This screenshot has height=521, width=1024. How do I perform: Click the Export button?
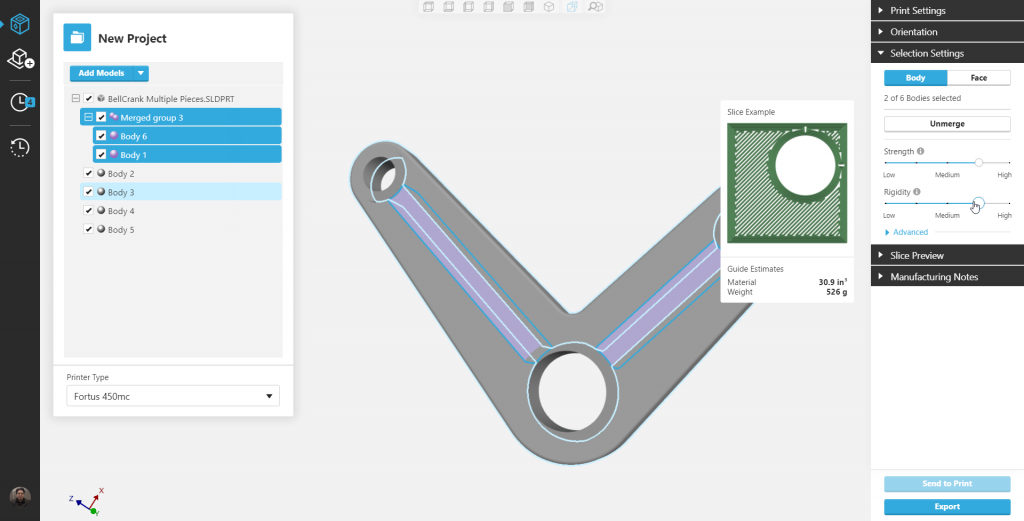point(947,507)
